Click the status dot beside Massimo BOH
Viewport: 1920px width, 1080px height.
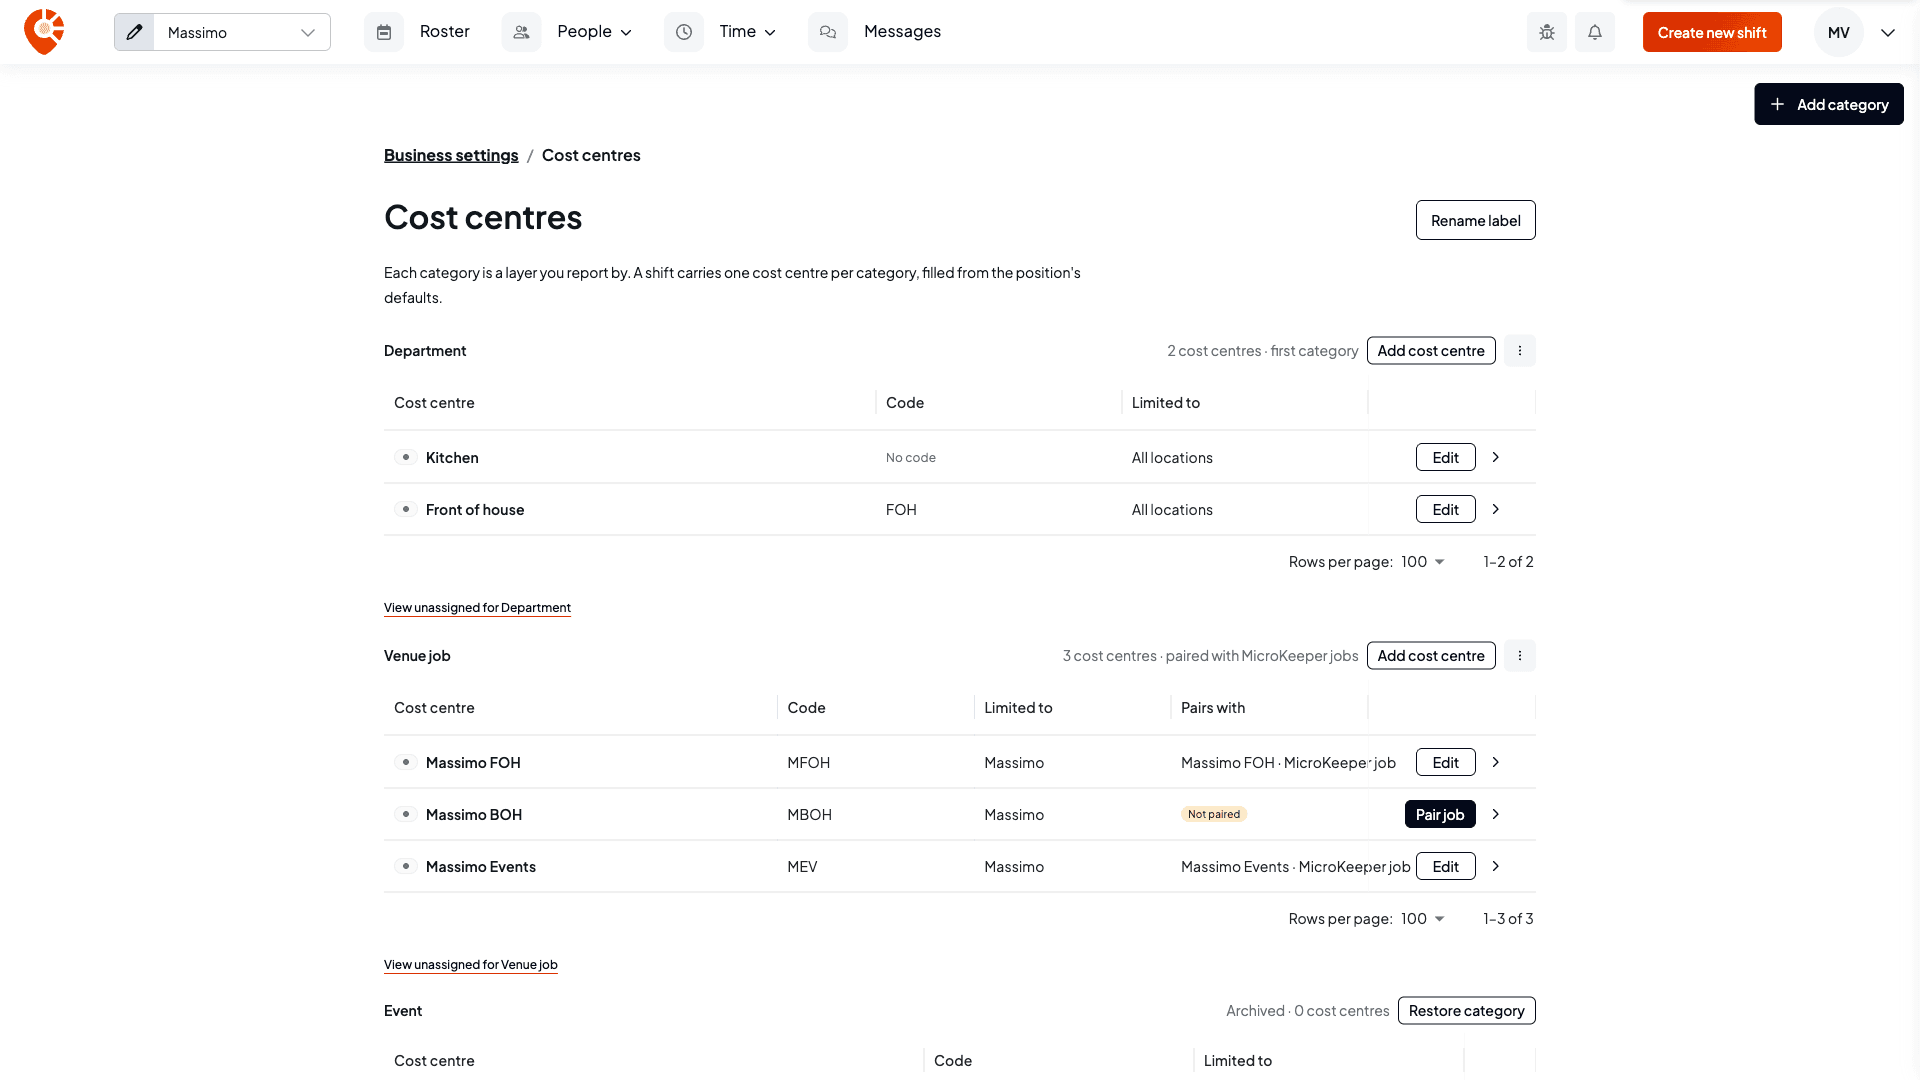tap(406, 814)
